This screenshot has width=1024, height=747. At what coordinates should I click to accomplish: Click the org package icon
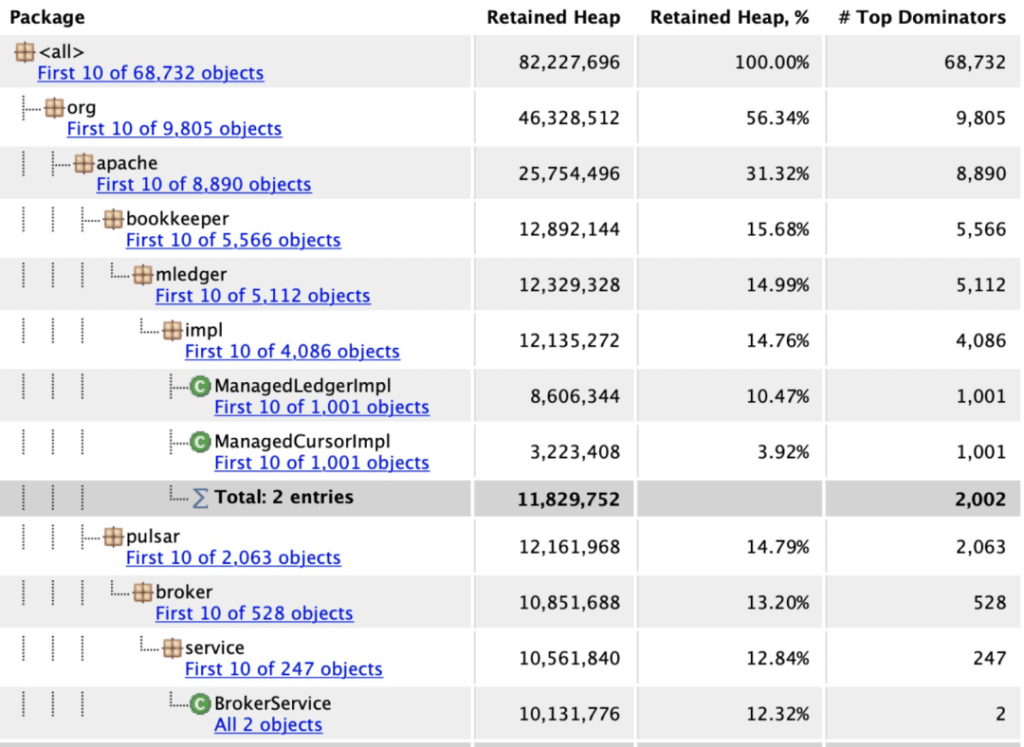point(54,107)
